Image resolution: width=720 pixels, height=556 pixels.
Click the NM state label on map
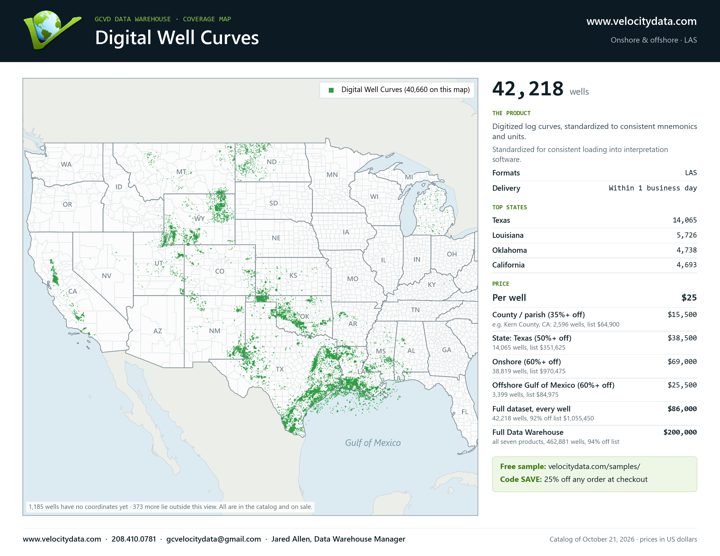point(214,331)
